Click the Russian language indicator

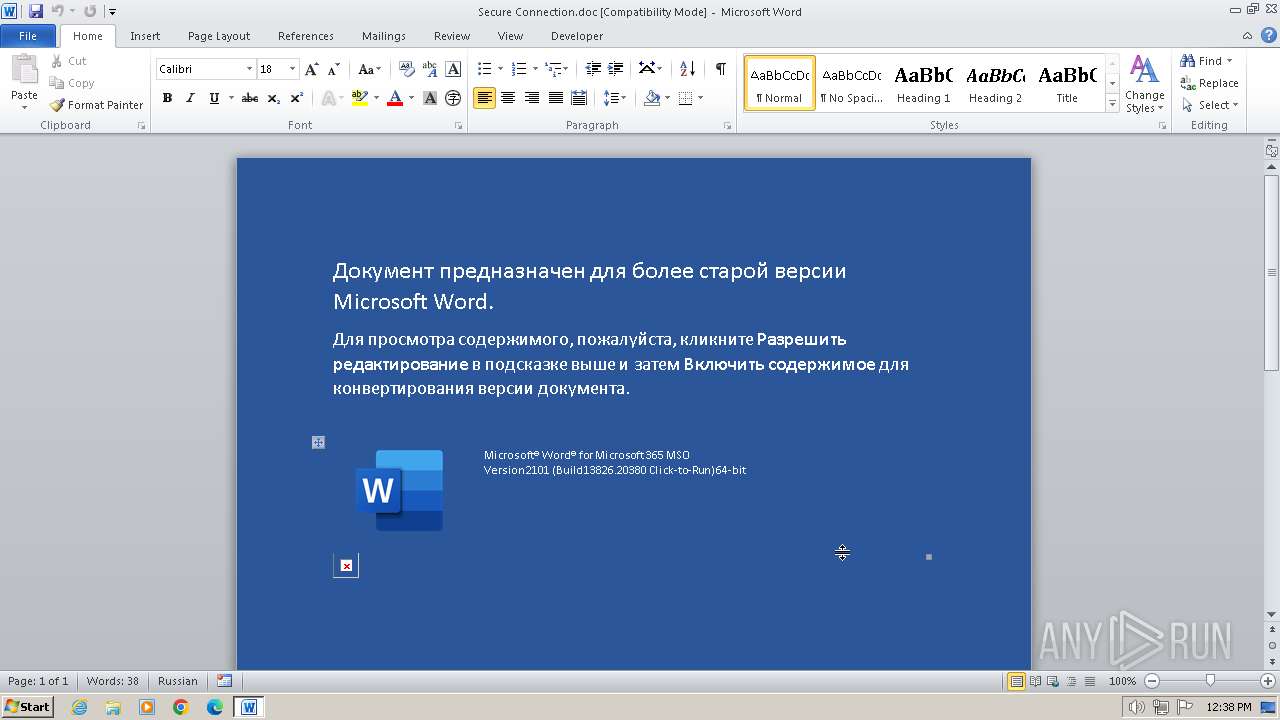click(x=178, y=681)
